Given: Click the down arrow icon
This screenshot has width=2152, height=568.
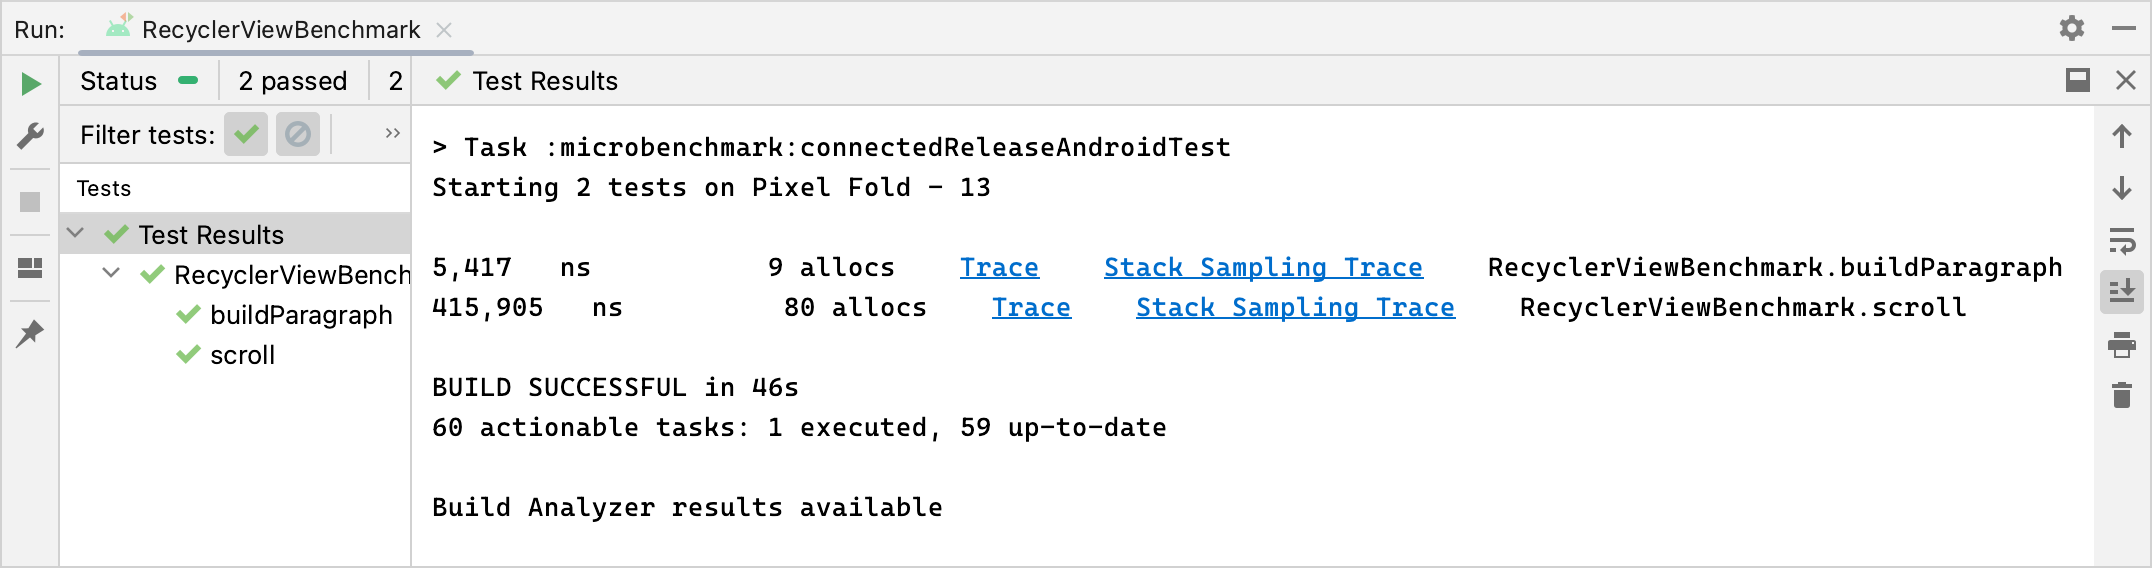Looking at the screenshot, I should [x=2121, y=188].
